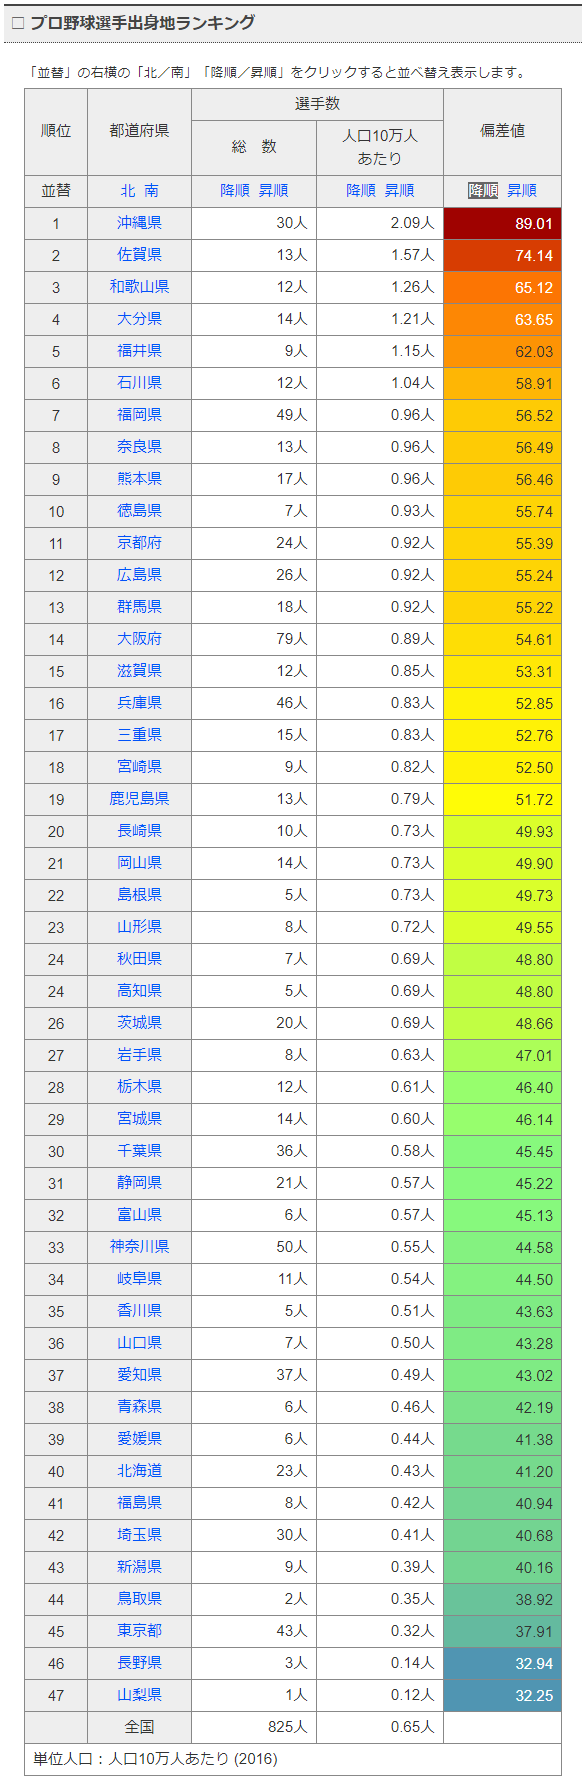Open the 北海道 link
Image resolution: width=584 pixels, height=1780 pixels.
click(x=139, y=1471)
